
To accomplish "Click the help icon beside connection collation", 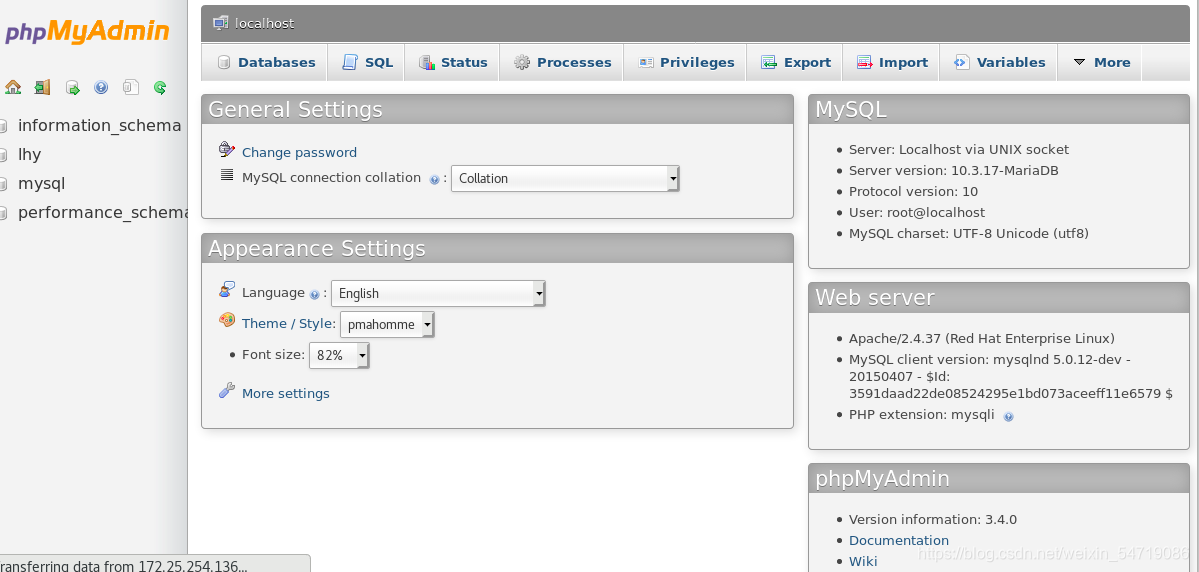I will coord(434,180).
